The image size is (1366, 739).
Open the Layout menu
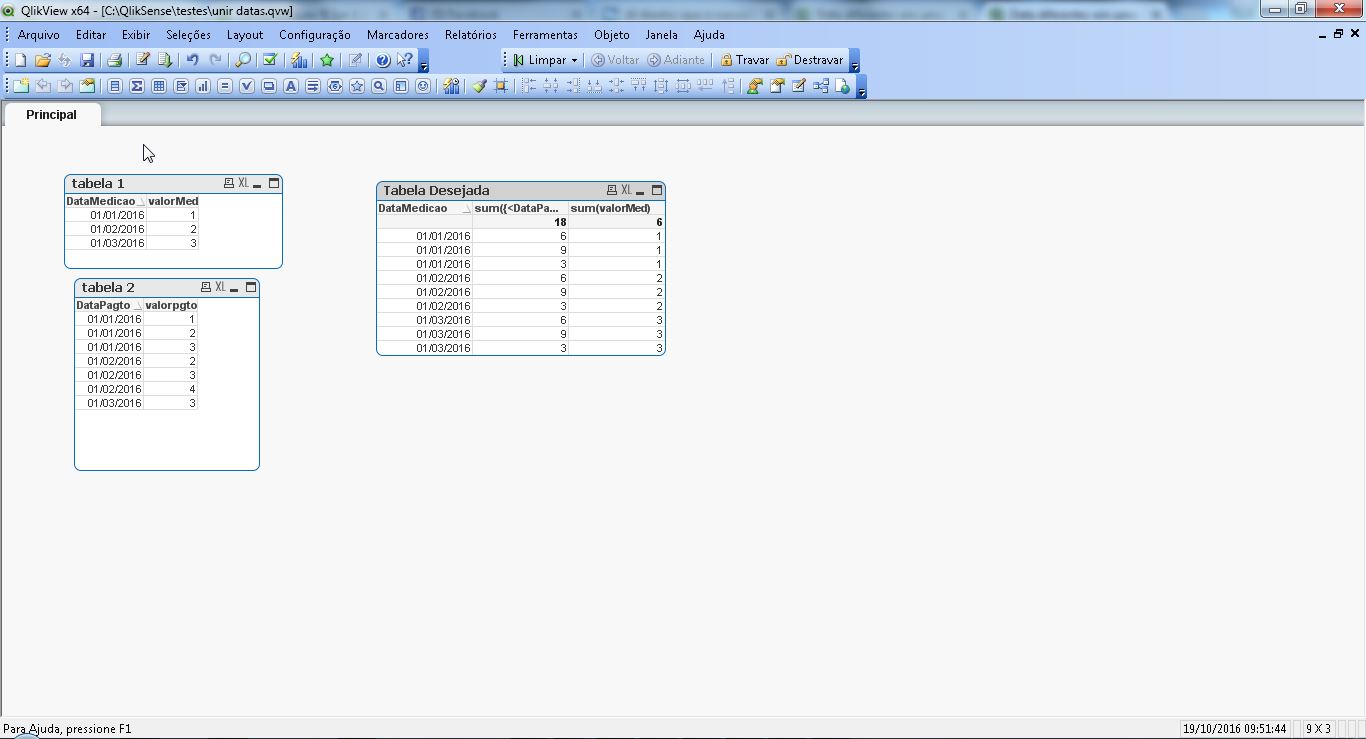(244, 35)
